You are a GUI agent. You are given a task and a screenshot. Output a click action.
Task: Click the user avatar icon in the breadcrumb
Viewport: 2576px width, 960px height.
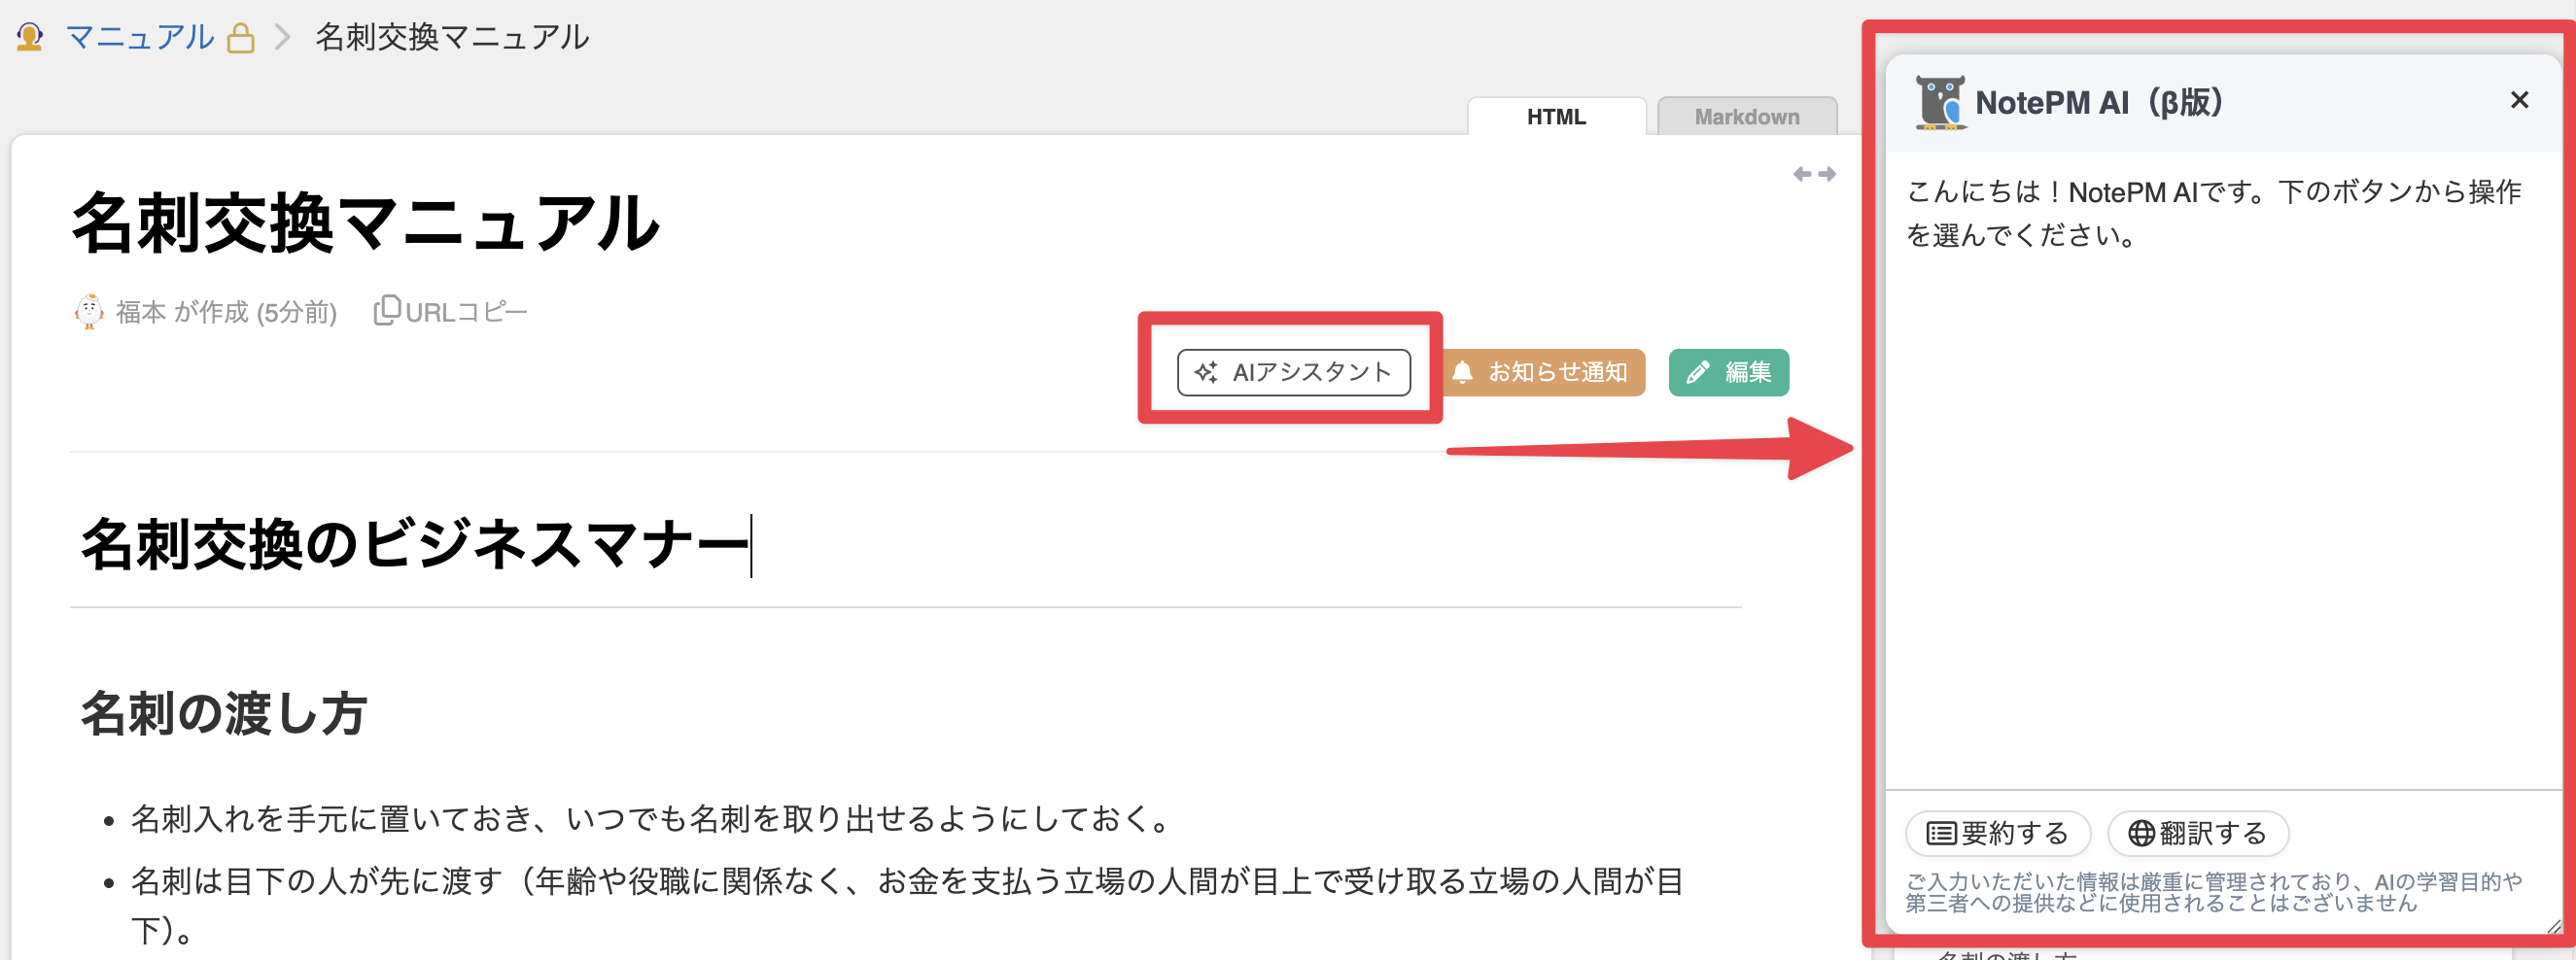[x=30, y=38]
